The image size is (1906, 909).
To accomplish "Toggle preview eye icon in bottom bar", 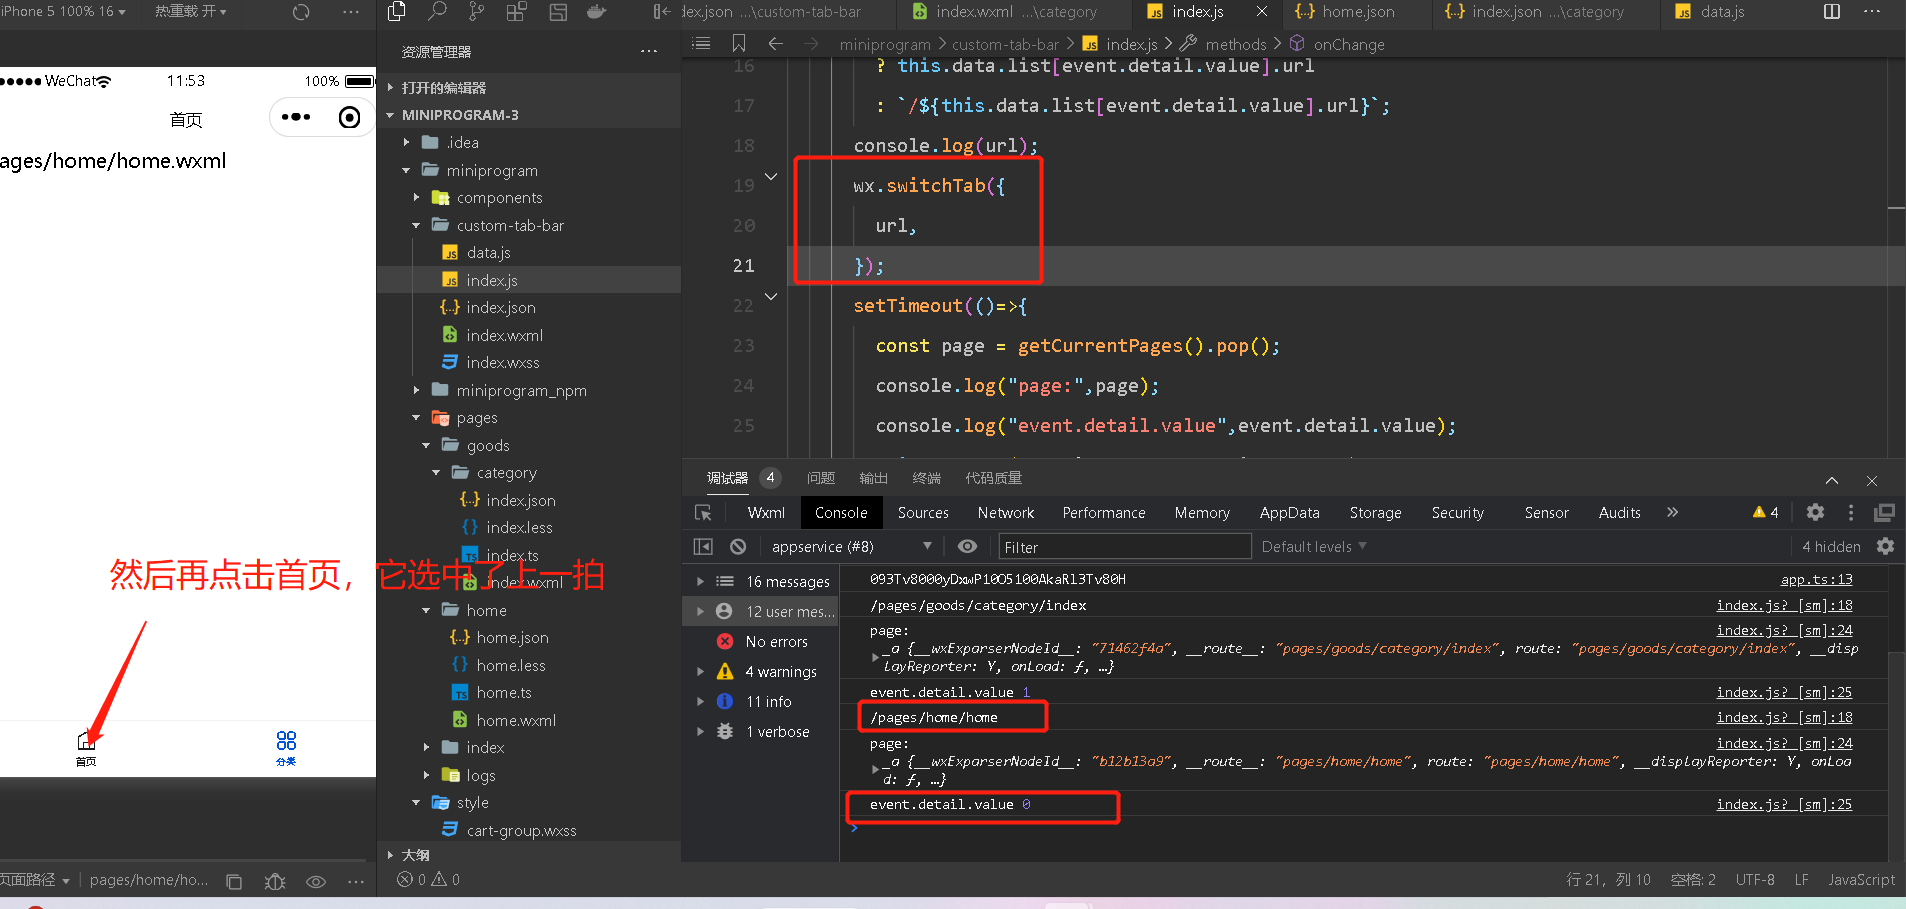I will [x=316, y=881].
